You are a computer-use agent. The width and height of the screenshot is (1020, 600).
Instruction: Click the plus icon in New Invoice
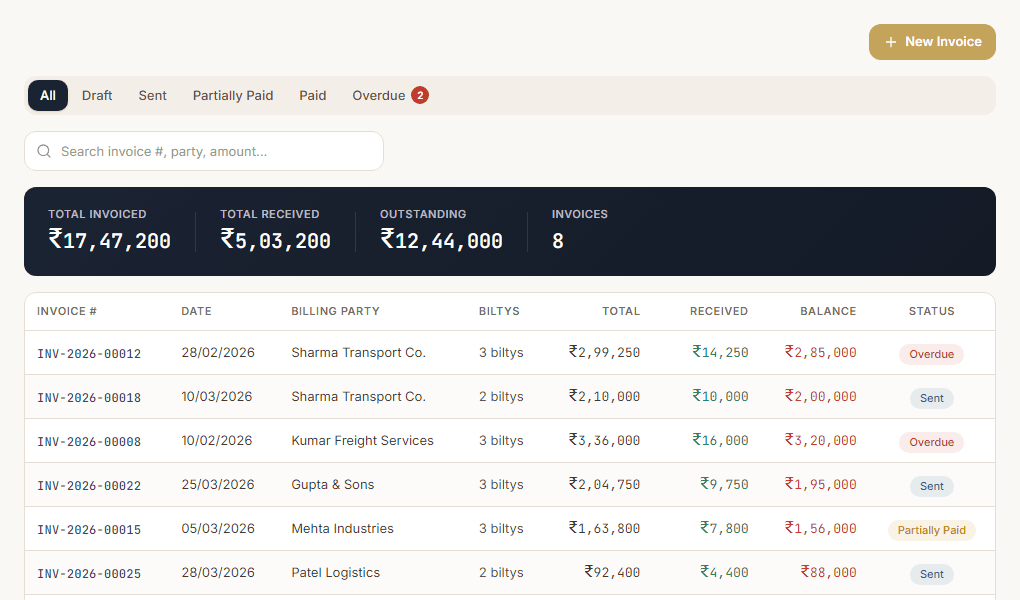point(891,42)
